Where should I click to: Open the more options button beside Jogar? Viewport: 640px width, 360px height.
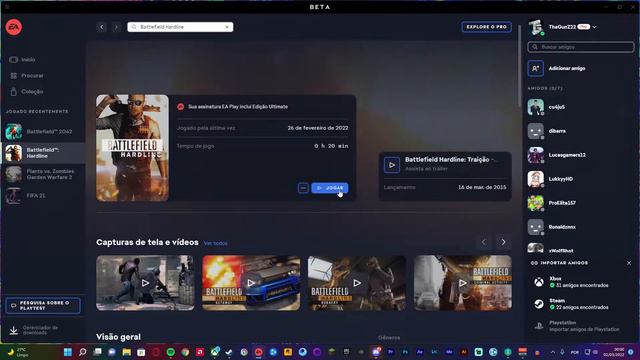pyautogui.click(x=303, y=188)
